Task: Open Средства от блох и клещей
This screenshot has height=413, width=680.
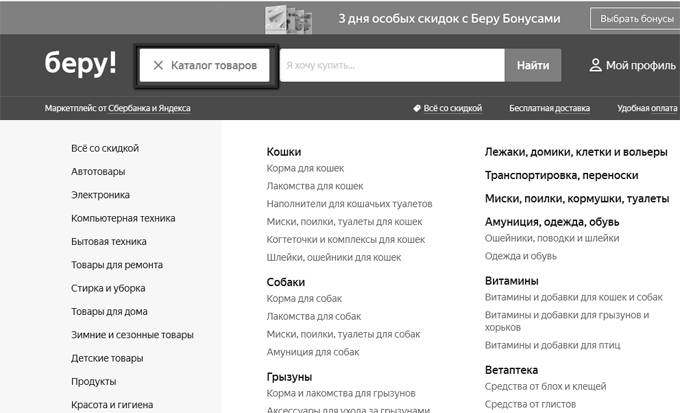Action: click(x=544, y=386)
